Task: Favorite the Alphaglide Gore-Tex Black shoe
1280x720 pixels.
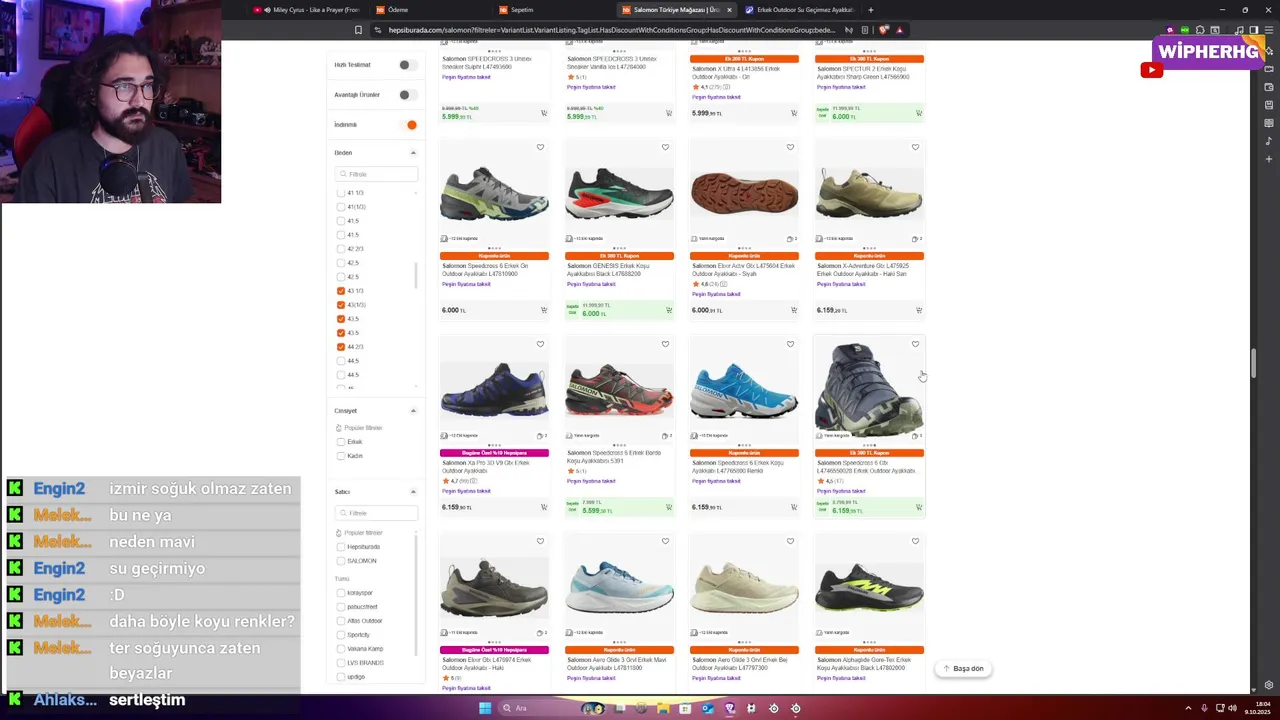Action: point(915,541)
